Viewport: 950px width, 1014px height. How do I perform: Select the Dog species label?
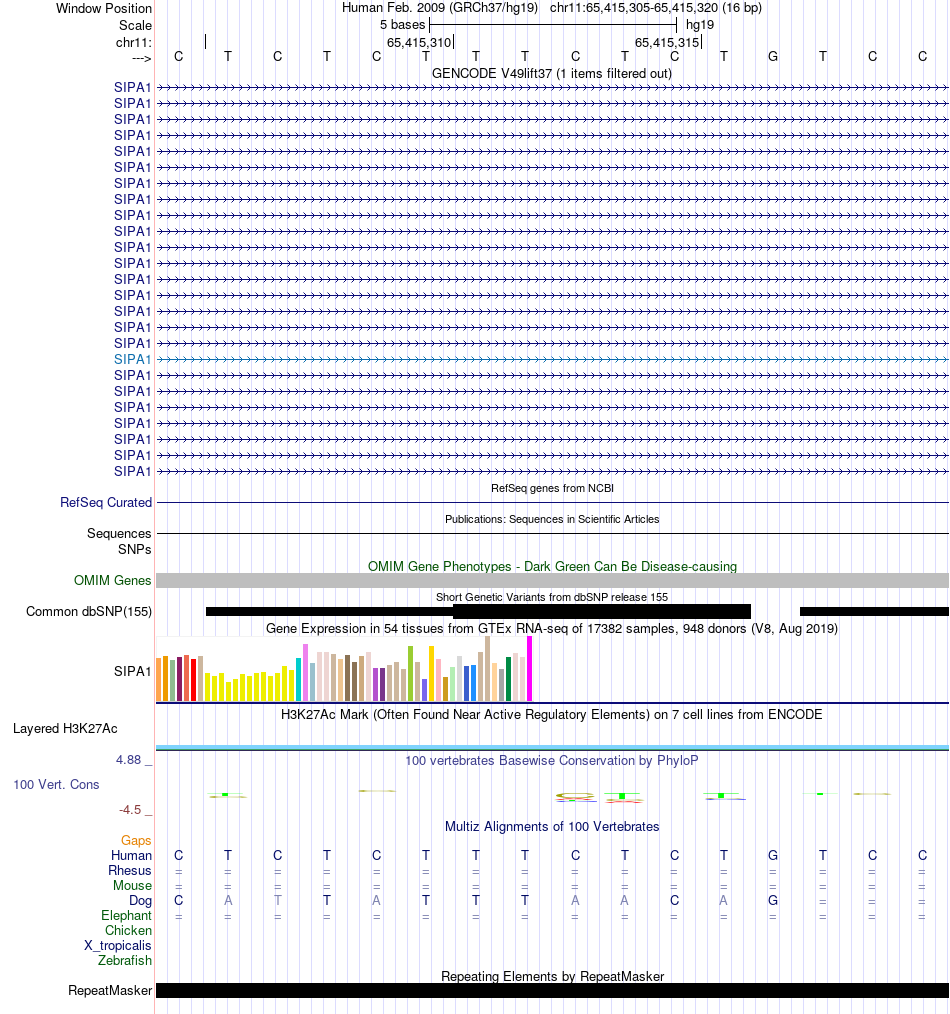click(x=140, y=901)
